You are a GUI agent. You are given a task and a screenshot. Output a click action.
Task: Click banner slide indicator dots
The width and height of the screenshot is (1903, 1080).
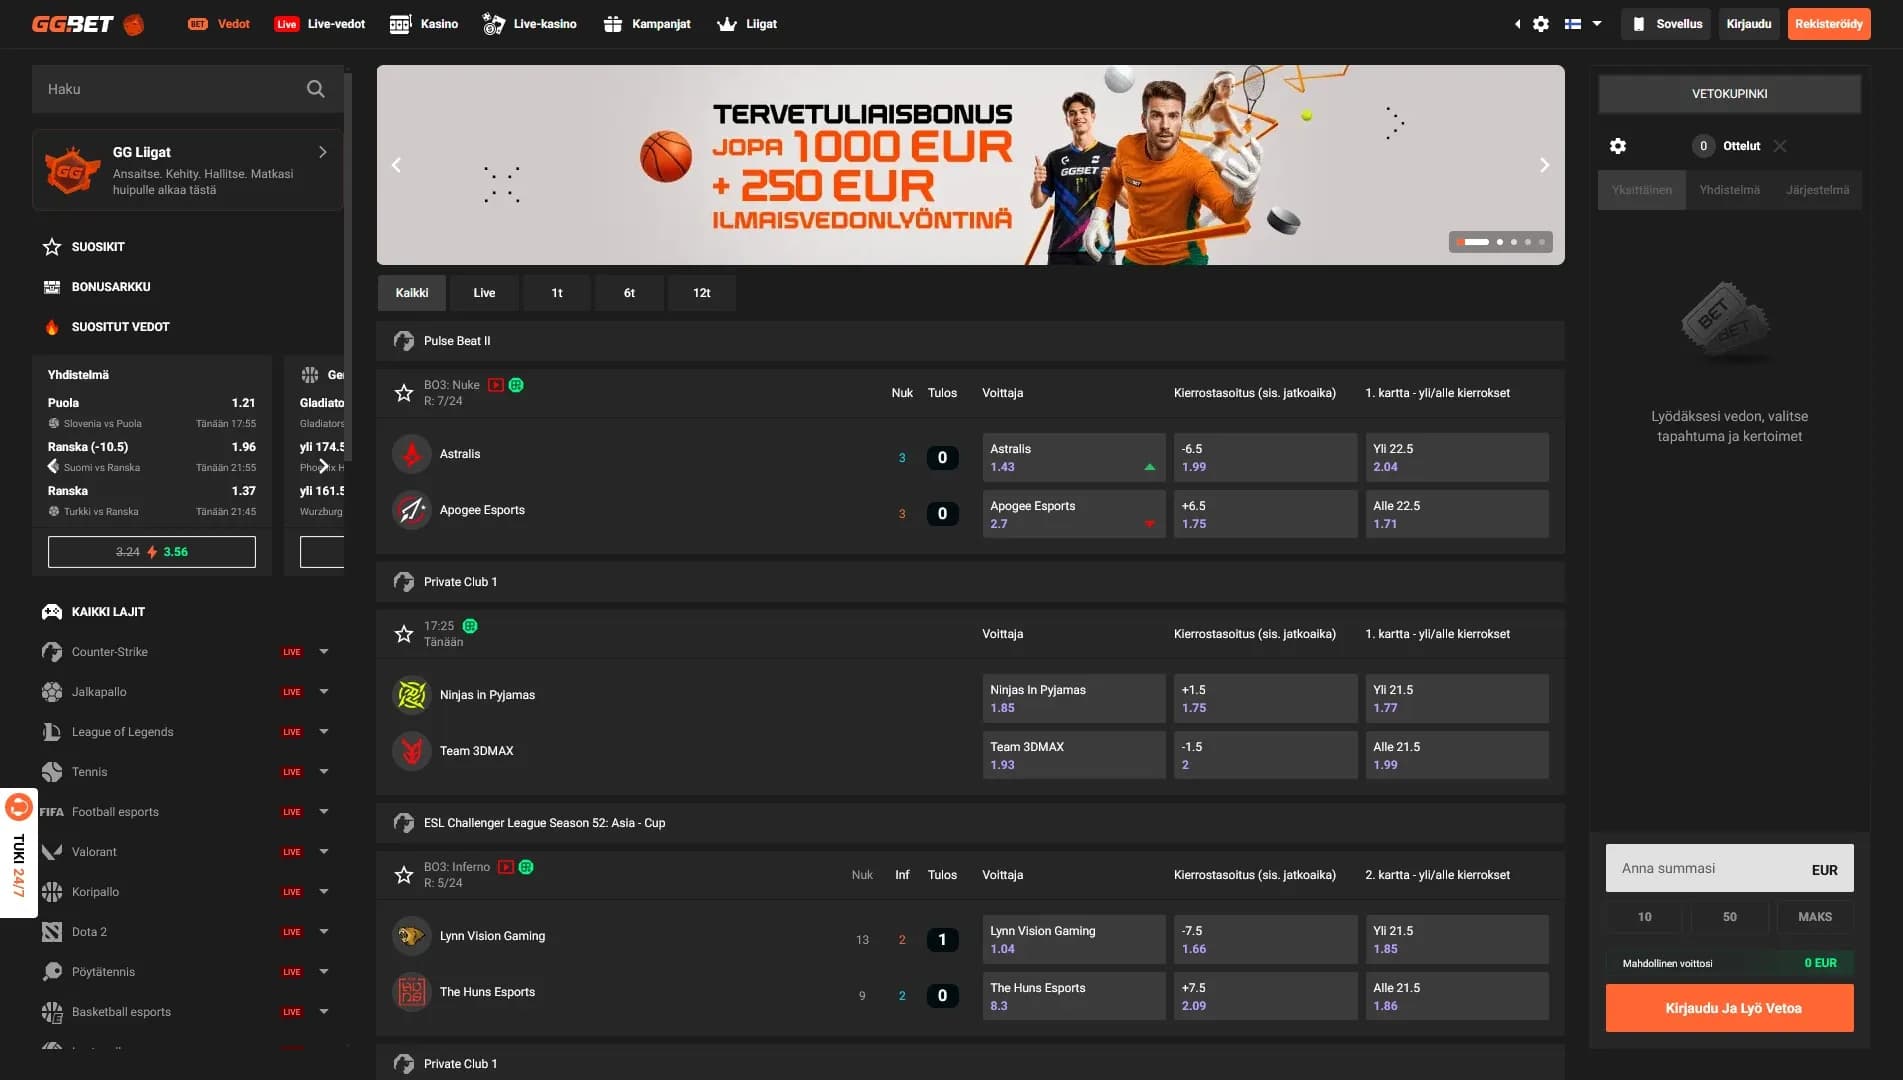(1501, 242)
